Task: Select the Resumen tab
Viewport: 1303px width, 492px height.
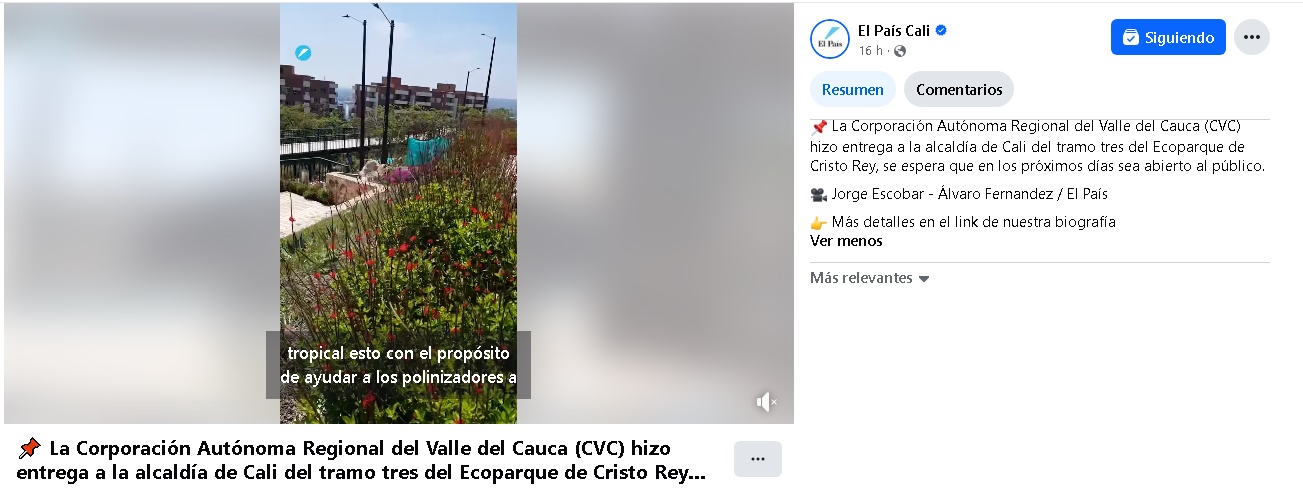Action: pyautogui.click(x=853, y=90)
